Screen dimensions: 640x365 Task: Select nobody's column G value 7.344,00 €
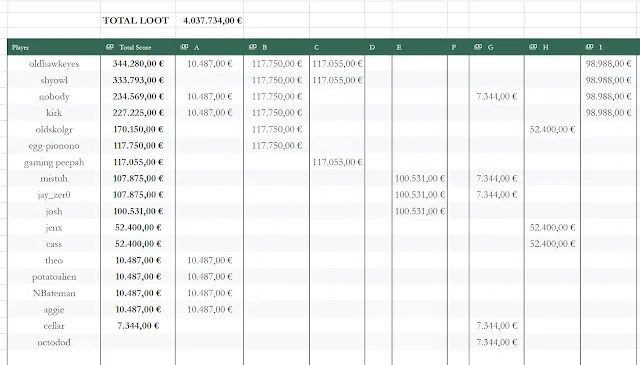click(x=497, y=96)
